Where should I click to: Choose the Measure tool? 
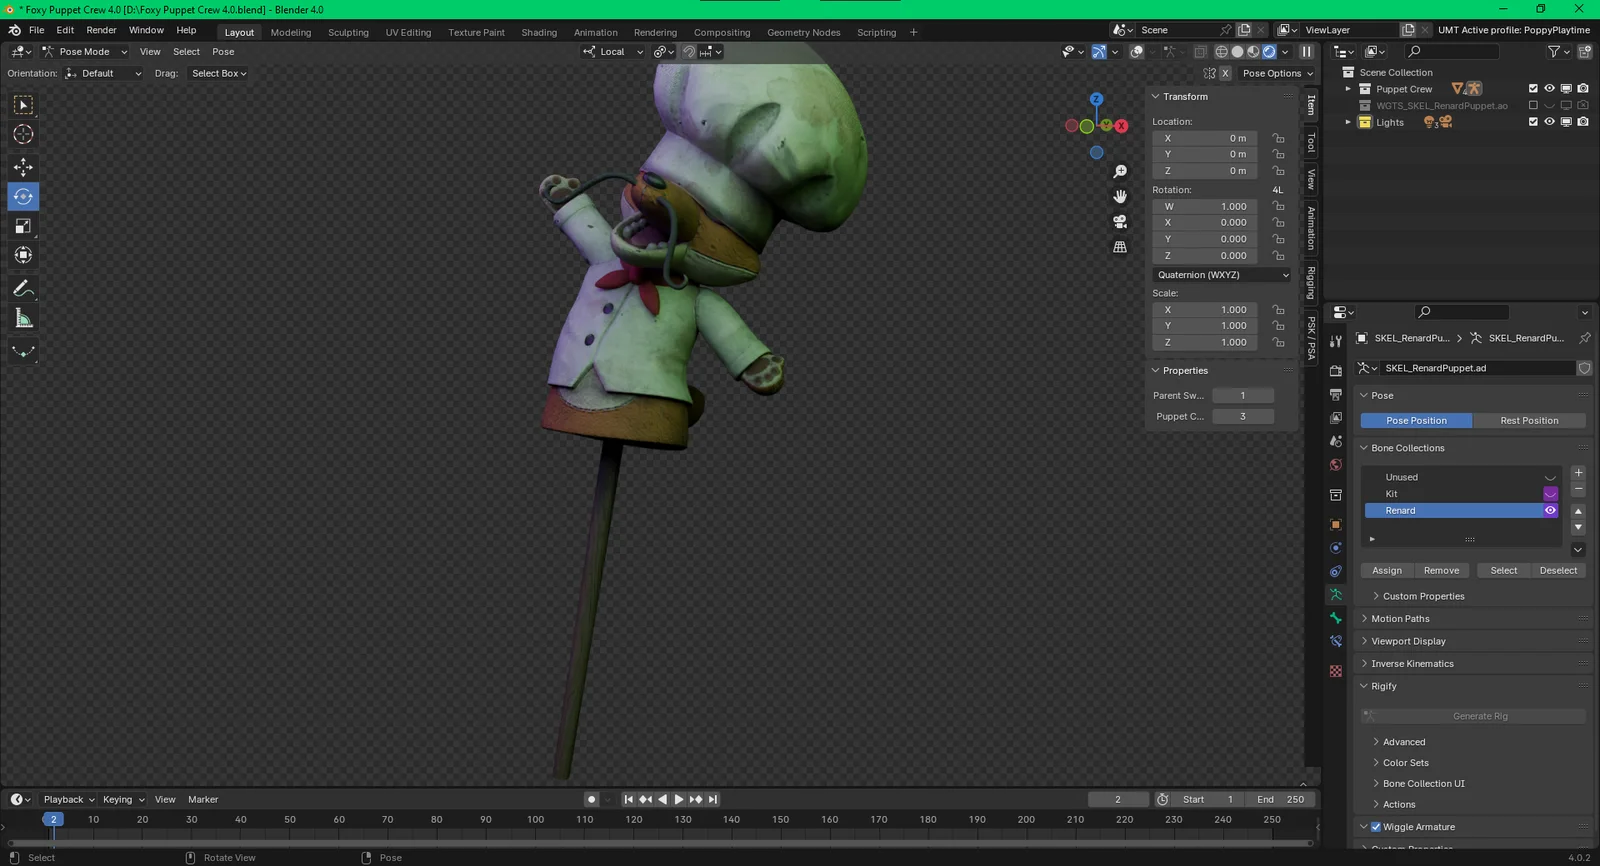pyautogui.click(x=23, y=319)
